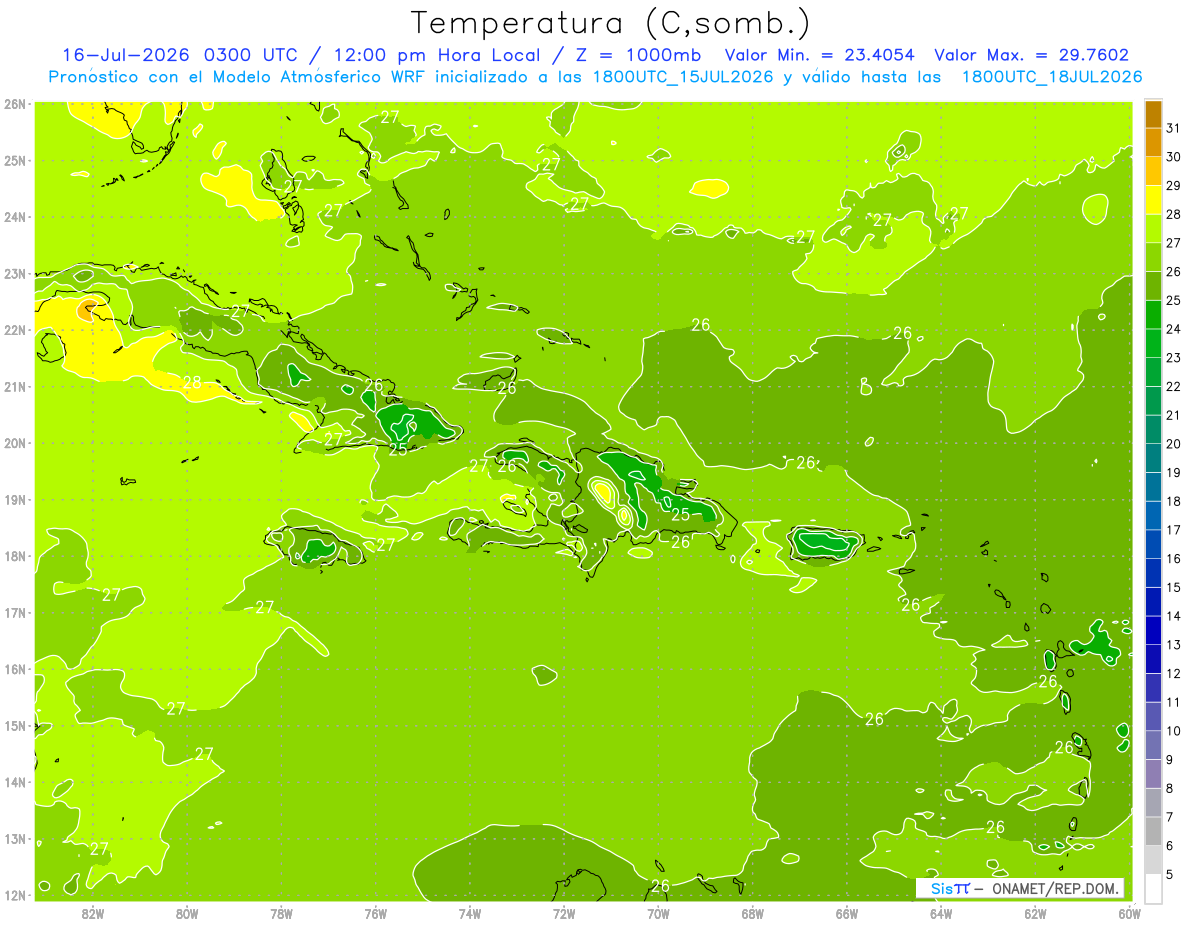Screen dimensions: 1200x927
Task: Click 'Valor Max. = 29.7602'
Action: coord(1032,55)
